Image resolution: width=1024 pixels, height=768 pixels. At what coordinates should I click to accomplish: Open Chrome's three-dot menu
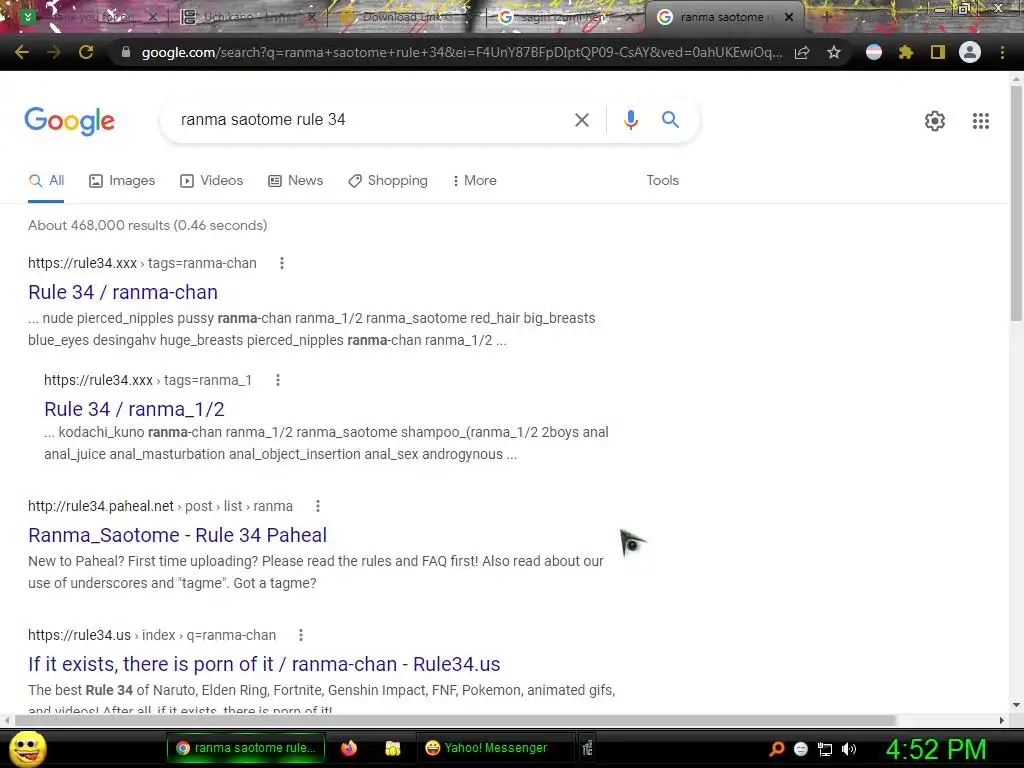(x=1002, y=52)
